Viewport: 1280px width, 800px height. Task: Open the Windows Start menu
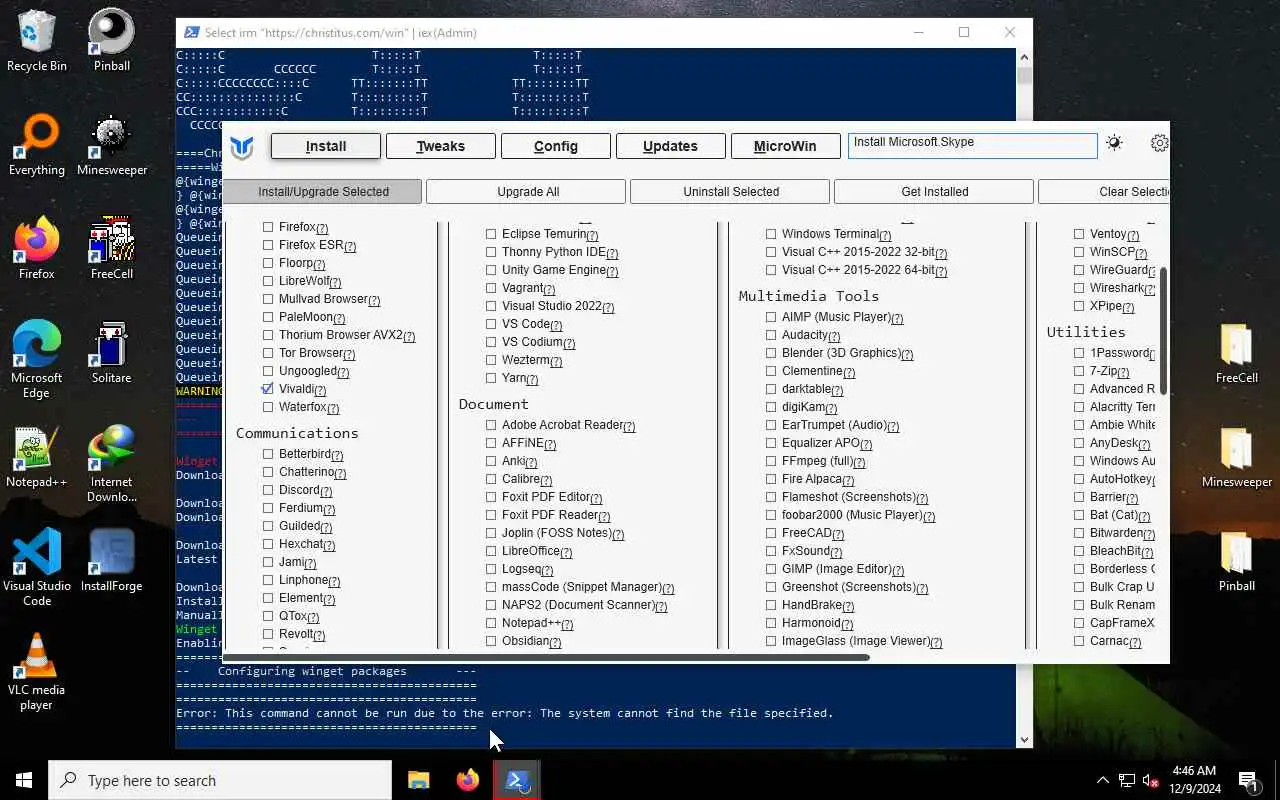pos(24,780)
